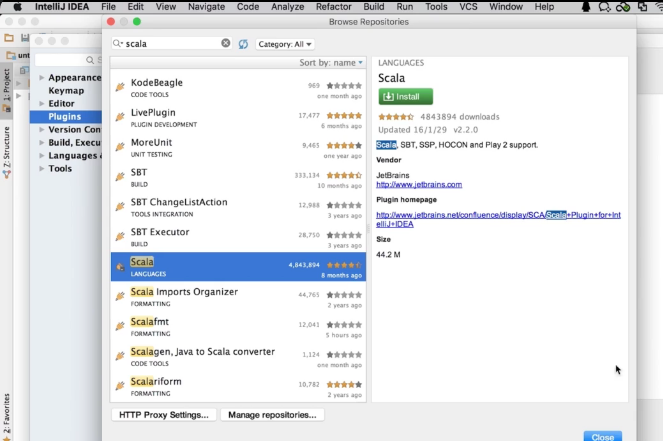663x441 pixels.
Task: Expand the Editor settings node
Action: 41,103
